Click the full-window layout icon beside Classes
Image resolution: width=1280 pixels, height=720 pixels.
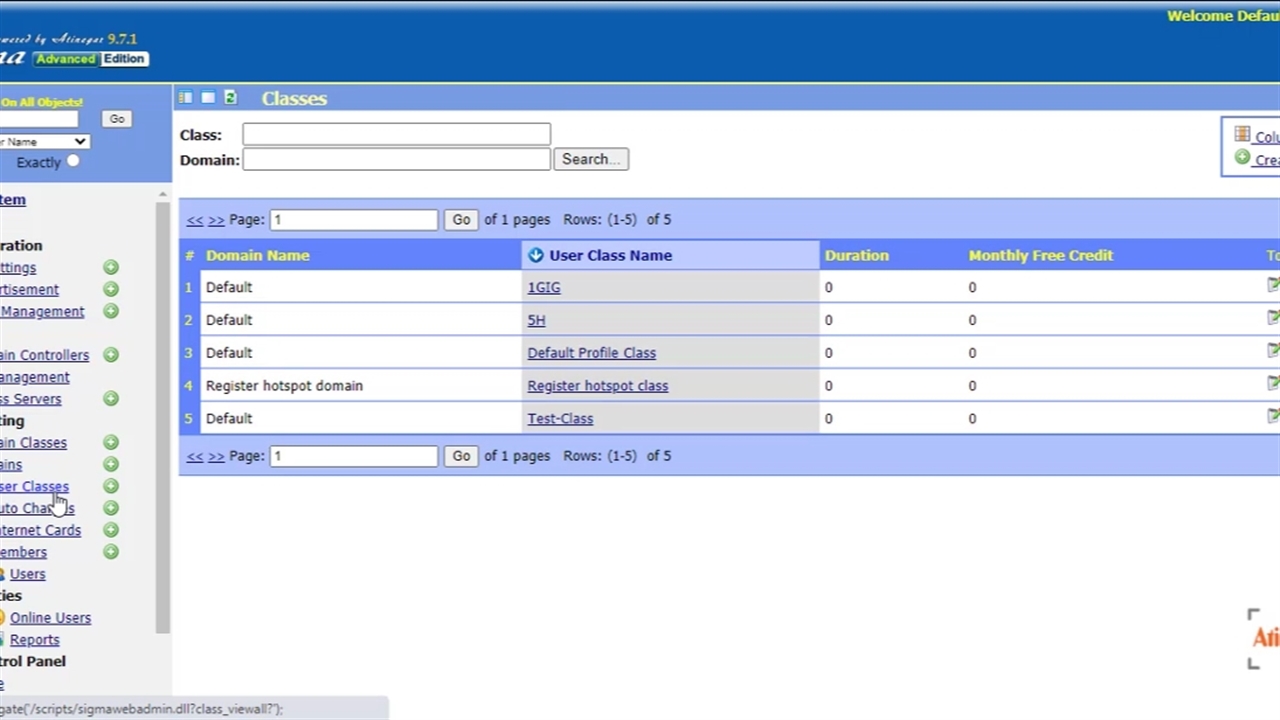(x=208, y=97)
